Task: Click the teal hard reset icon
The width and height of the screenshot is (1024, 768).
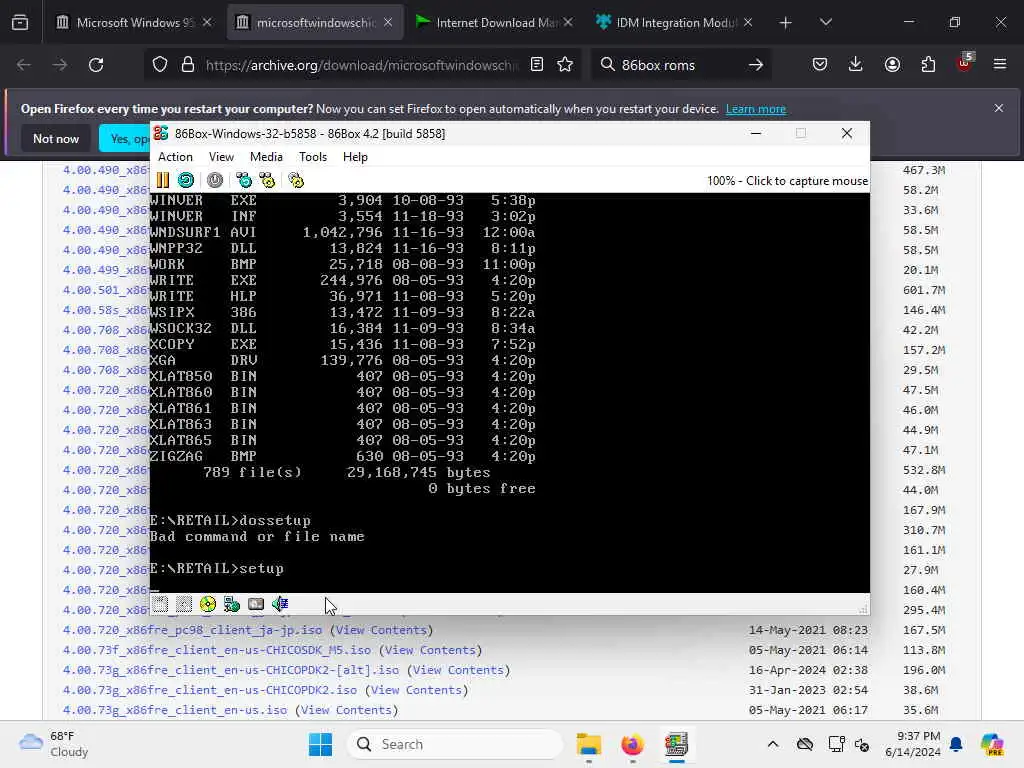Action: [186, 180]
